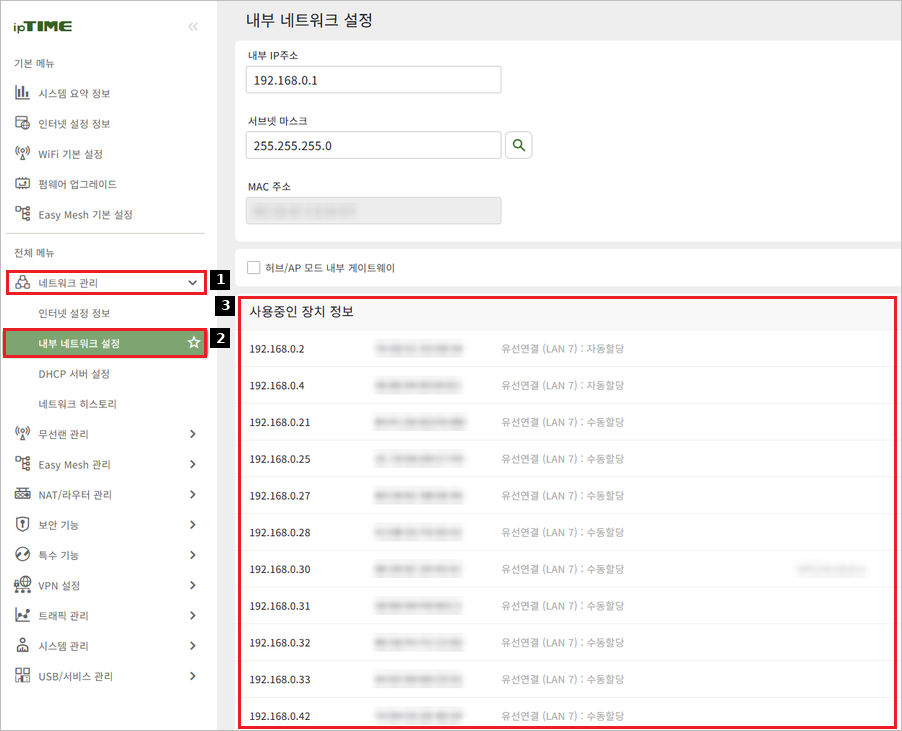
Task: Open VPN 설정 menu label
Action: (x=59, y=585)
